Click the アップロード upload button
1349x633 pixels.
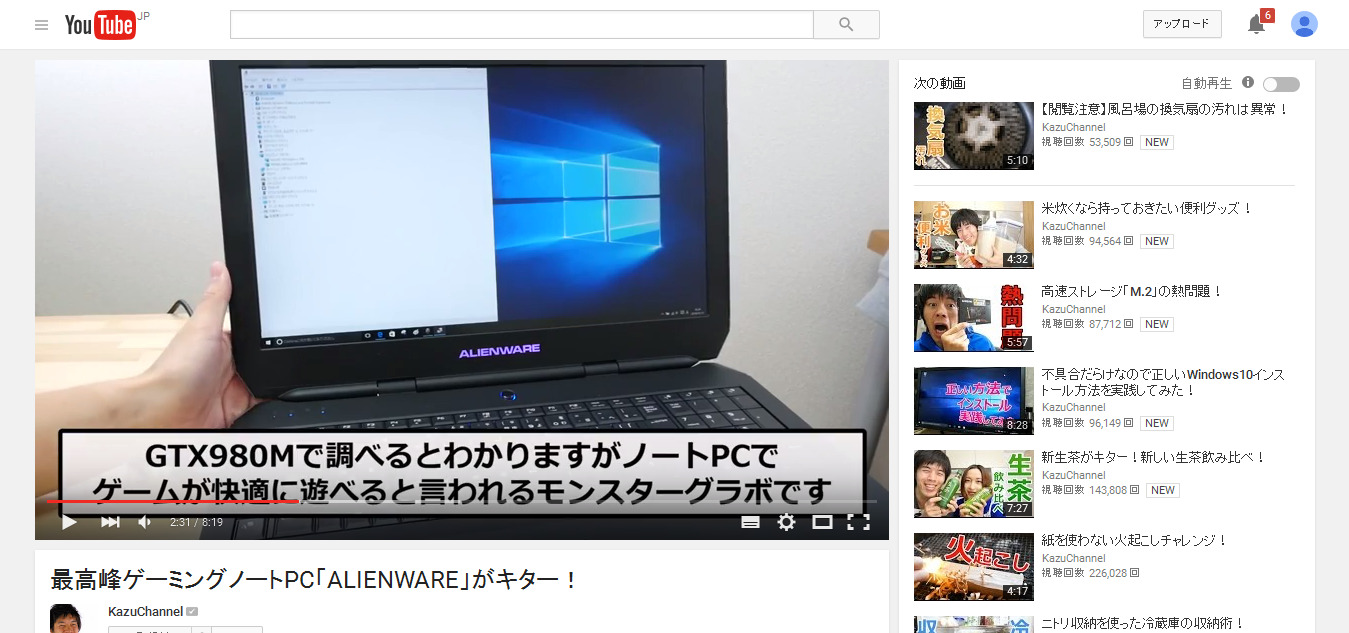tap(1182, 24)
